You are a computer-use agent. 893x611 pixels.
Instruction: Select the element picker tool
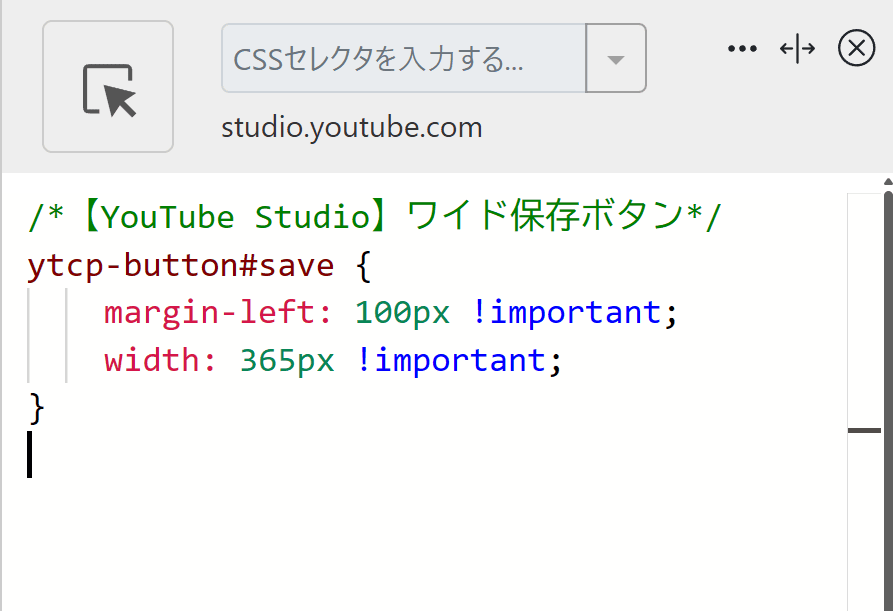107,86
